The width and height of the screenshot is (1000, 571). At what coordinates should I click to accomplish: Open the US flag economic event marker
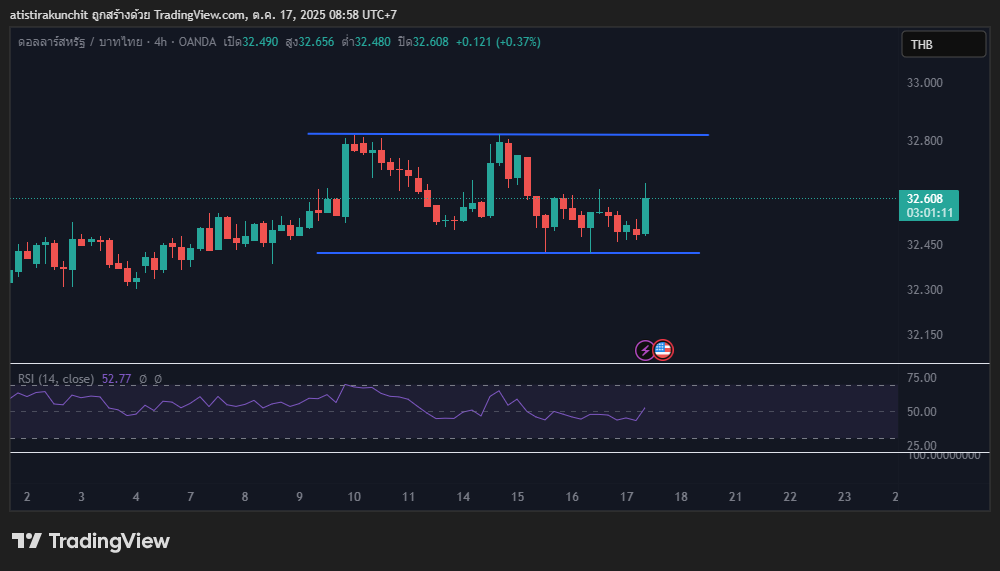click(663, 350)
